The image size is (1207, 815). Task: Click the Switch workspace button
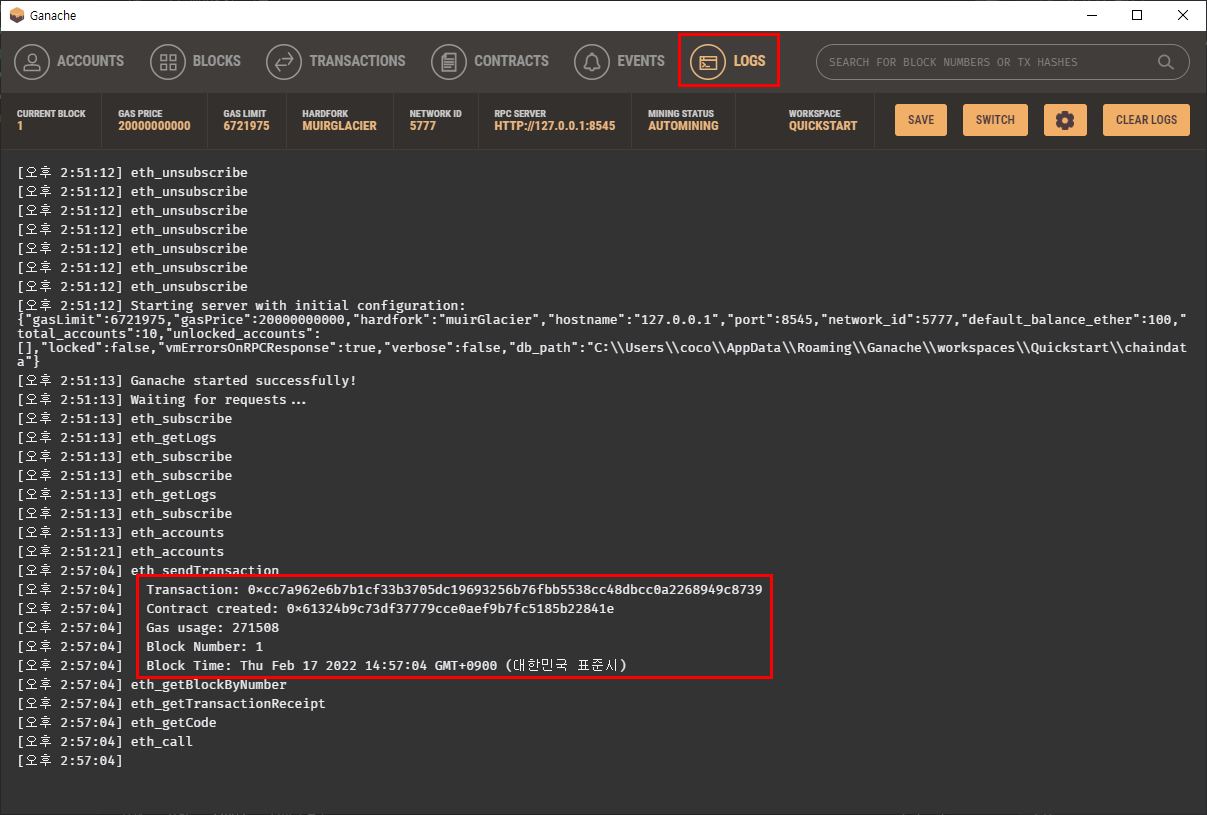pos(995,120)
